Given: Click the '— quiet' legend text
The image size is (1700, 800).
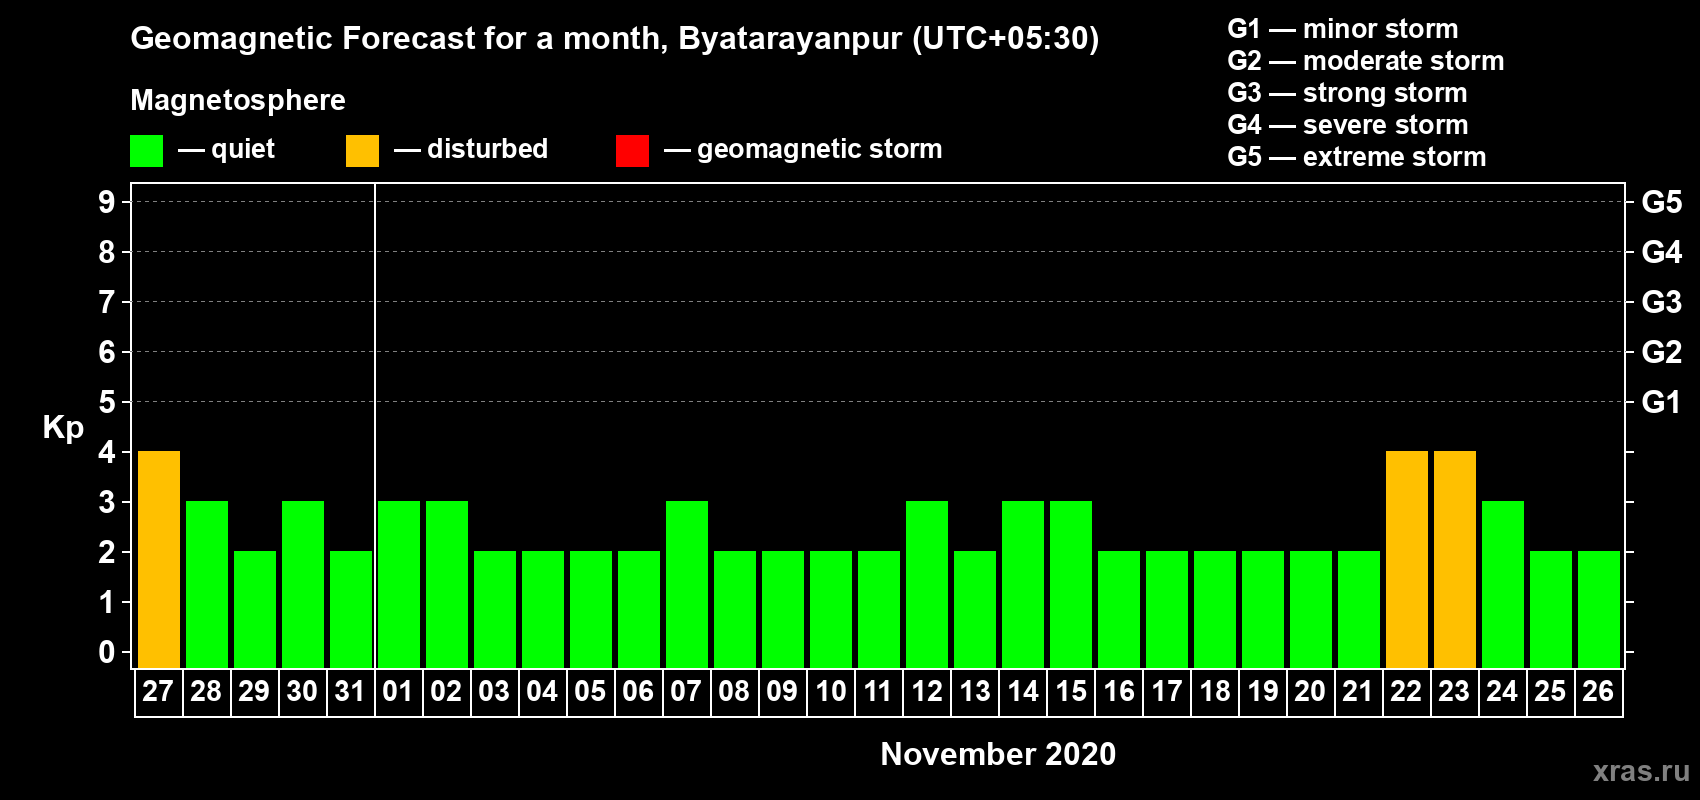Looking at the screenshot, I should 226,149.
